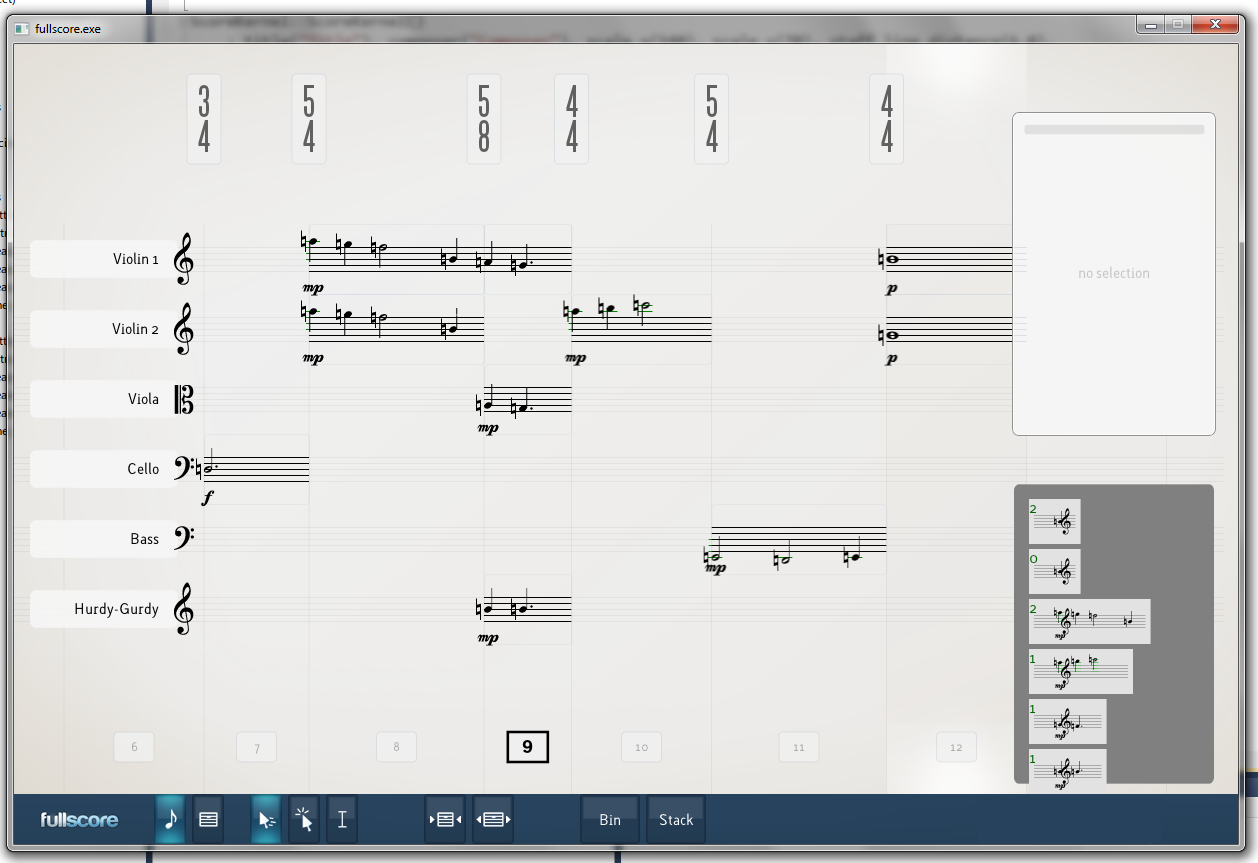Open the Bin panel
Image resolution: width=1258 pixels, height=863 pixels.
coord(610,820)
